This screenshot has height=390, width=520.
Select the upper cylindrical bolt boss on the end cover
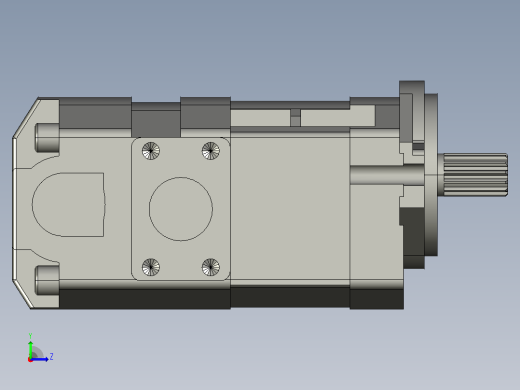coord(47,138)
